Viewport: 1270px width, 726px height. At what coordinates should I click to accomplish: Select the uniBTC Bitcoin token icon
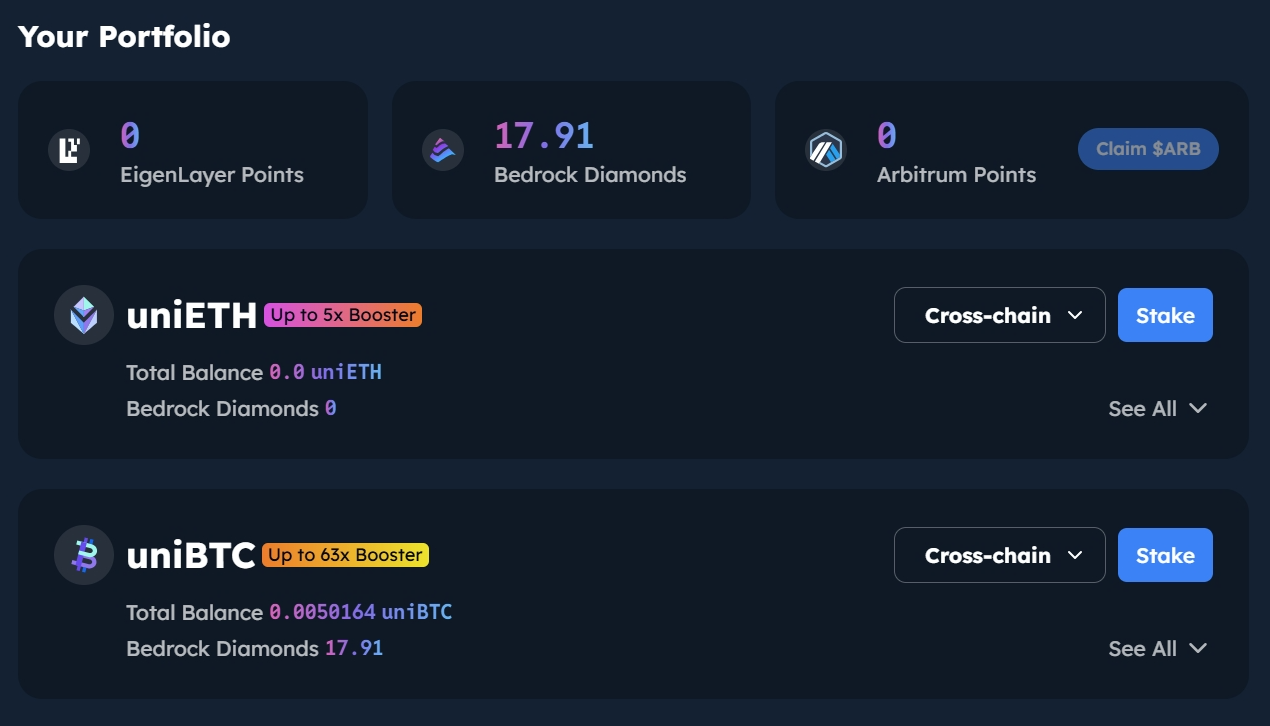point(84,554)
